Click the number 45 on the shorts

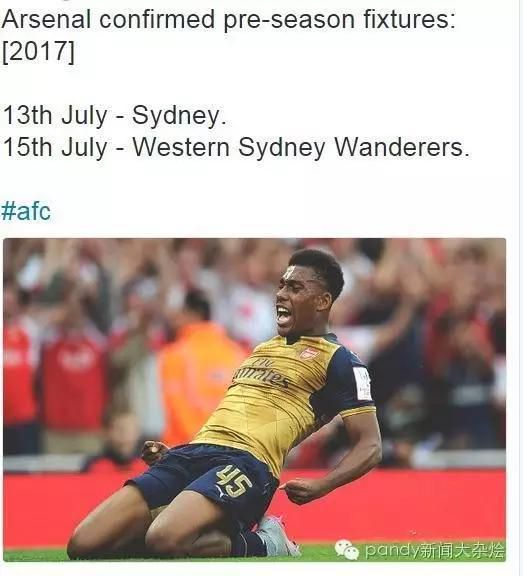click(x=232, y=481)
